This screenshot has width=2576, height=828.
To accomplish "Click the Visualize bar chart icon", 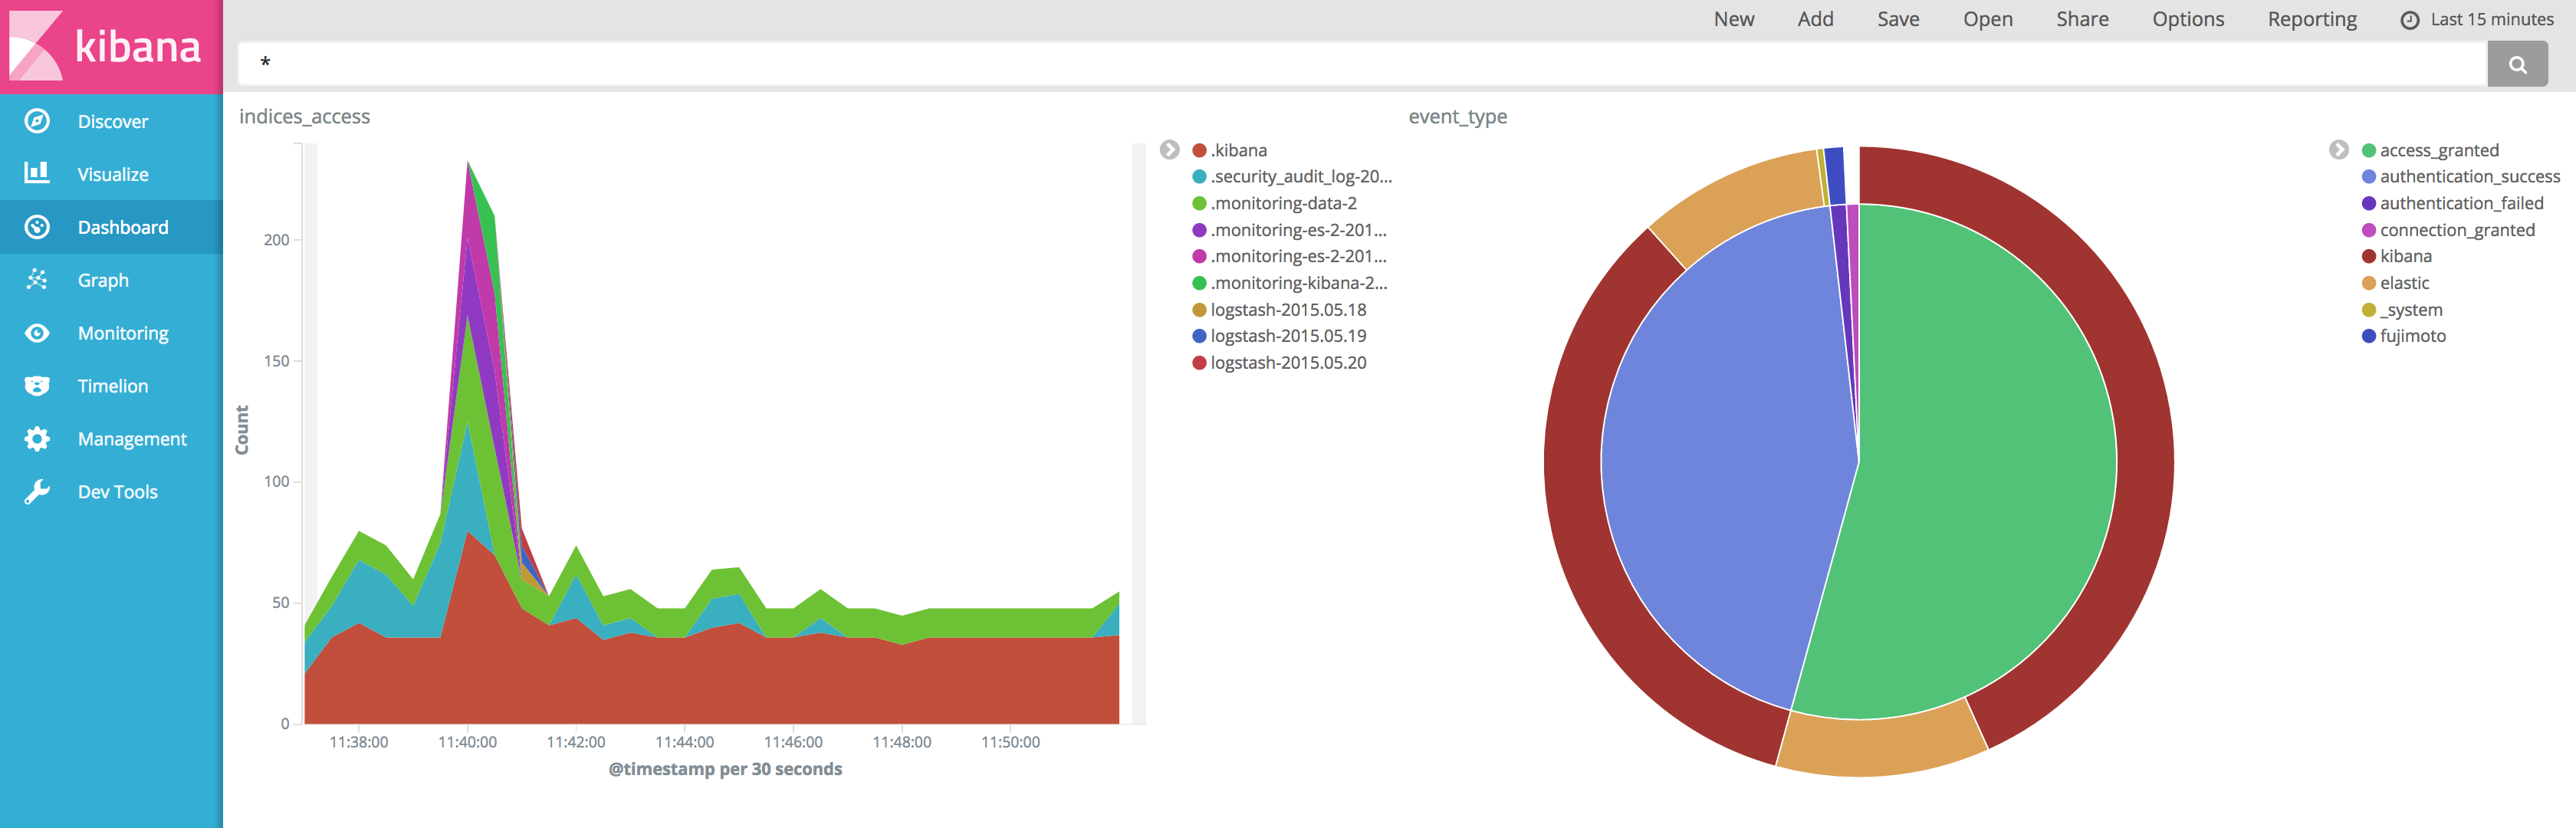I will 37,173.
